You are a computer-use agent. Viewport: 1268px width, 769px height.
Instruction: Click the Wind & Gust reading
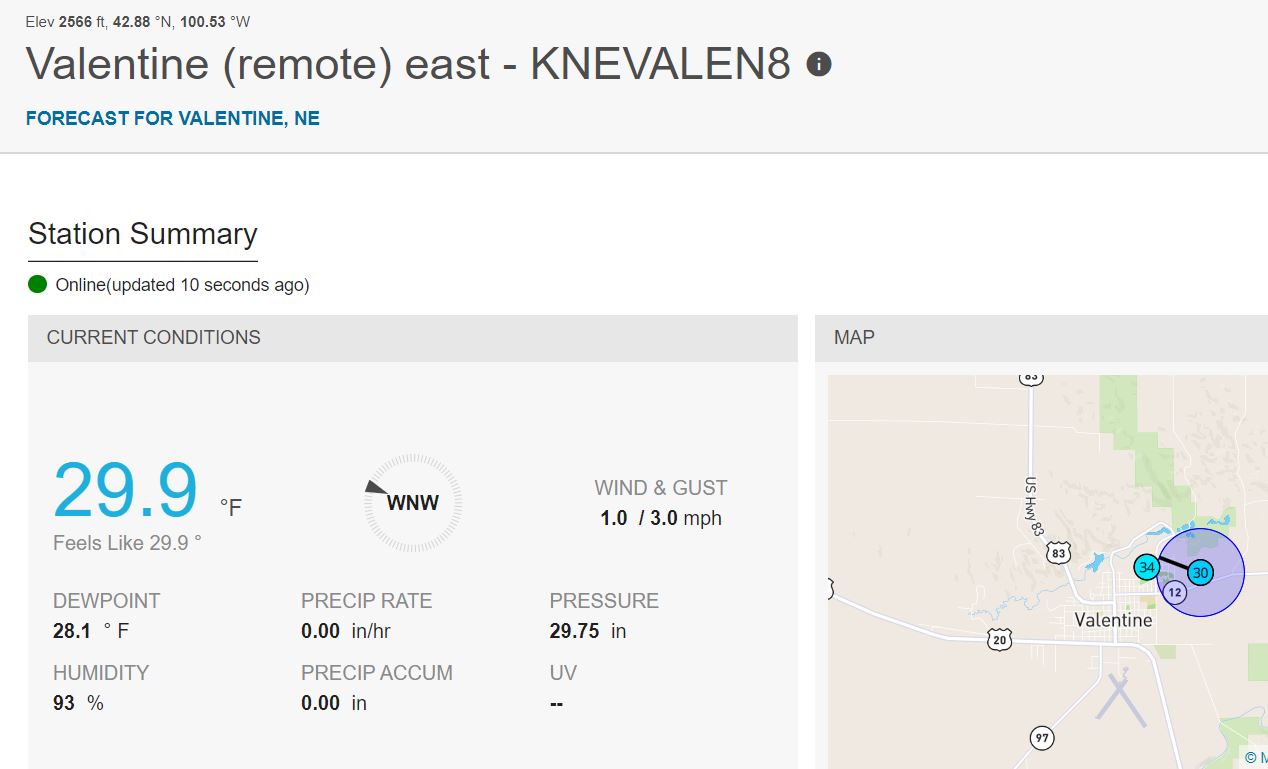661,518
